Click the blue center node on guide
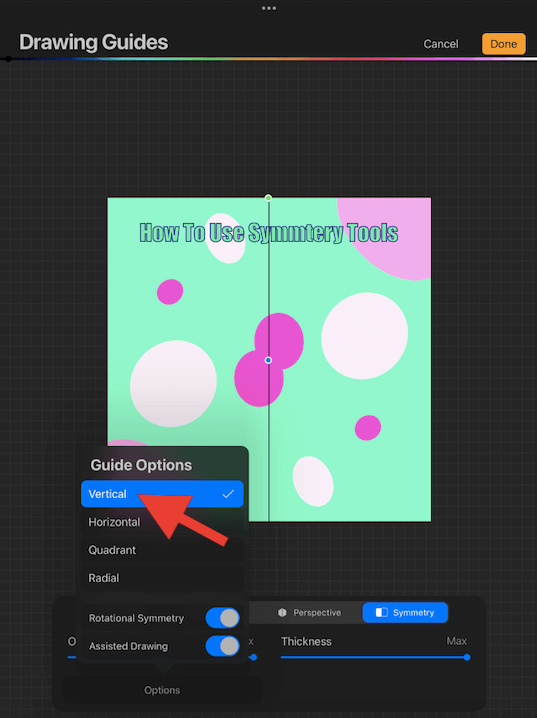The width and height of the screenshot is (537, 718). coord(268,360)
